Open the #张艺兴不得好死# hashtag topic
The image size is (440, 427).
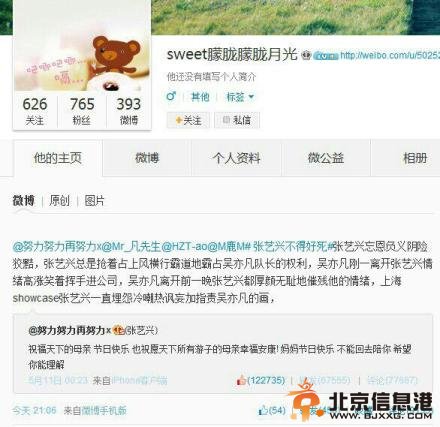pyautogui.click(x=290, y=246)
